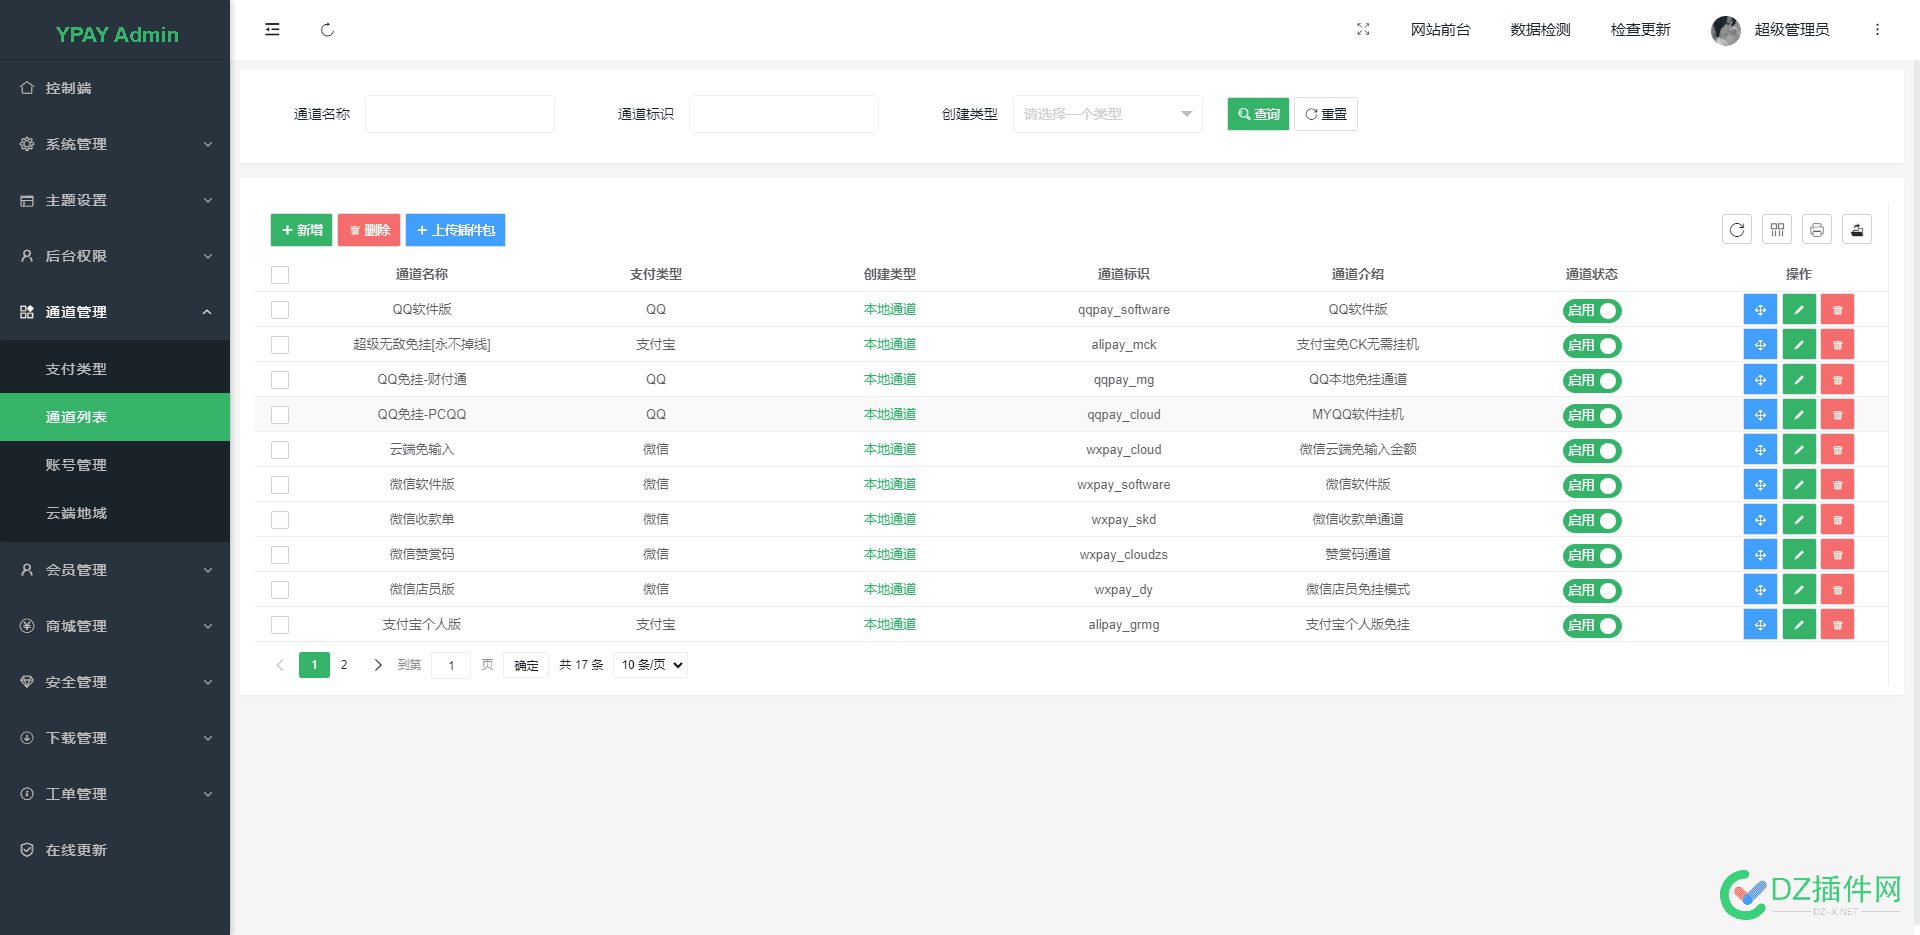
Task: Click the blue move icon for wxpay_skd row
Action: pos(1760,520)
